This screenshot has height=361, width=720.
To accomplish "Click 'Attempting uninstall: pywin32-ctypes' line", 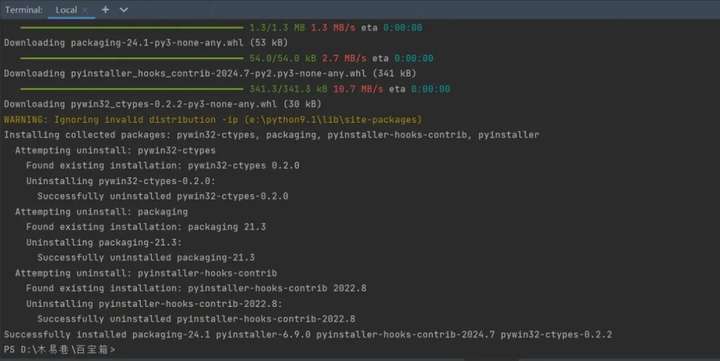I will [115, 150].
